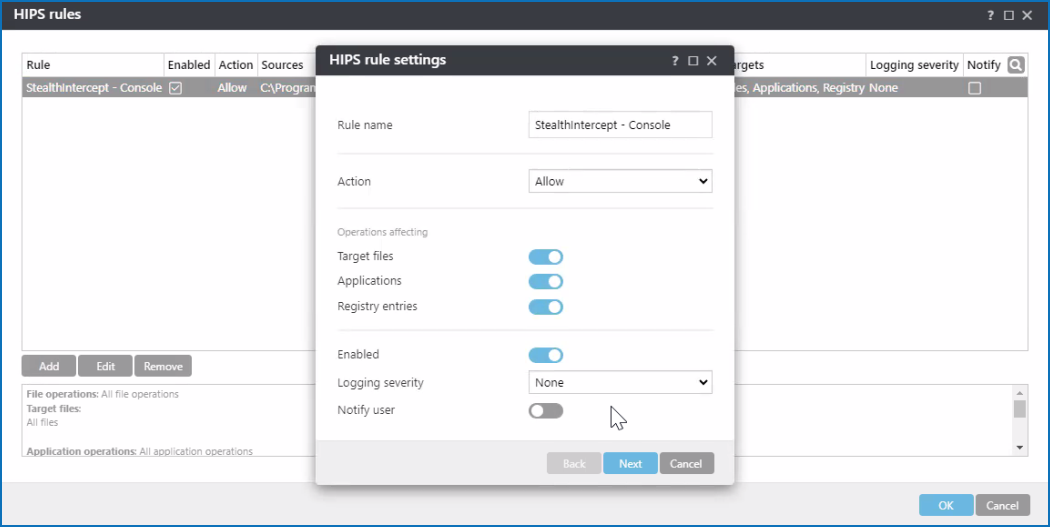Open the Action dropdown
Screen dimensions: 1050x527
click(620, 182)
